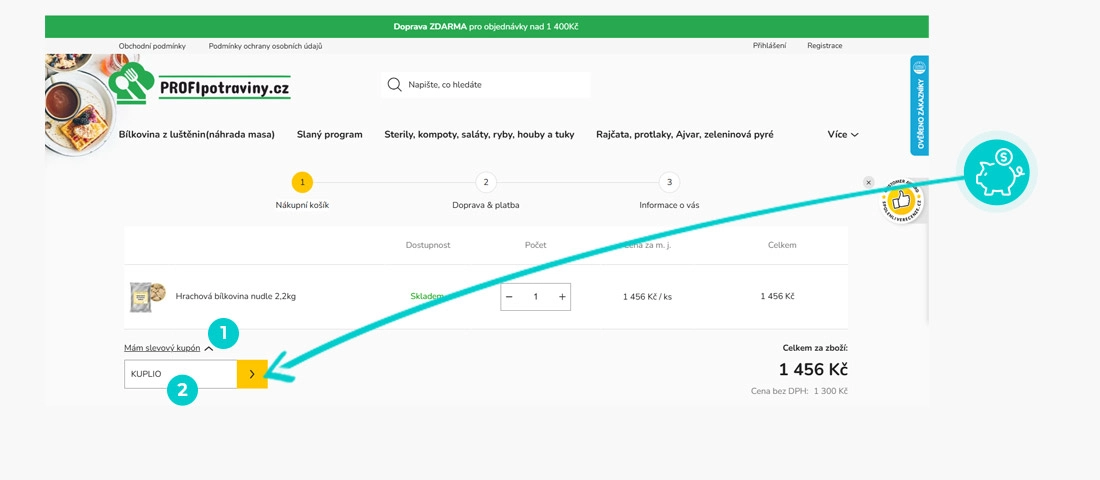
Task: Open Podmínky ochrany osobních údajů link
Action: (x=265, y=46)
